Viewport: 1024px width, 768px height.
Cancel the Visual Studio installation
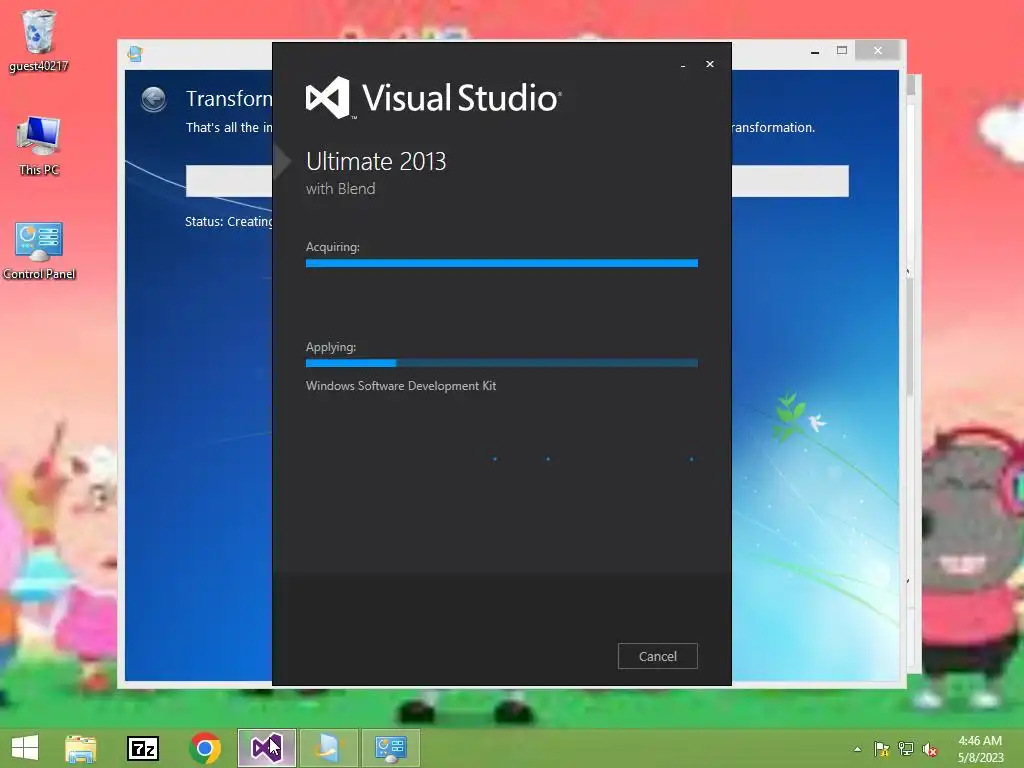tap(658, 656)
